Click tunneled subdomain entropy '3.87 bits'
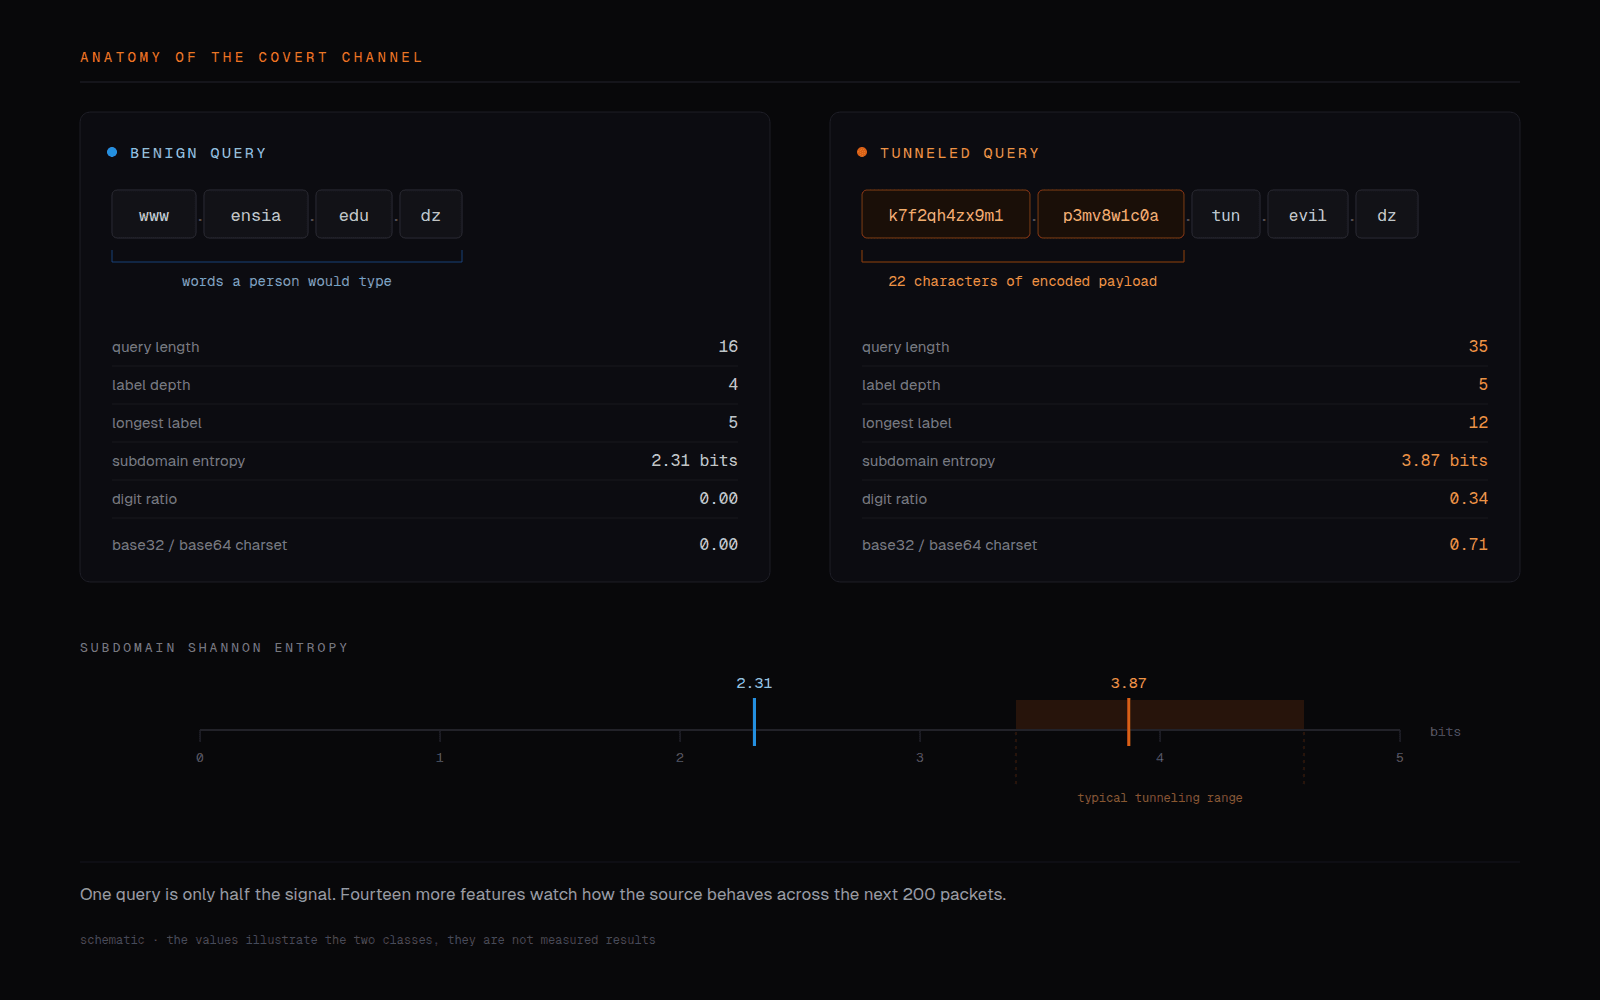Image resolution: width=1600 pixels, height=1000 pixels. click(x=1444, y=460)
